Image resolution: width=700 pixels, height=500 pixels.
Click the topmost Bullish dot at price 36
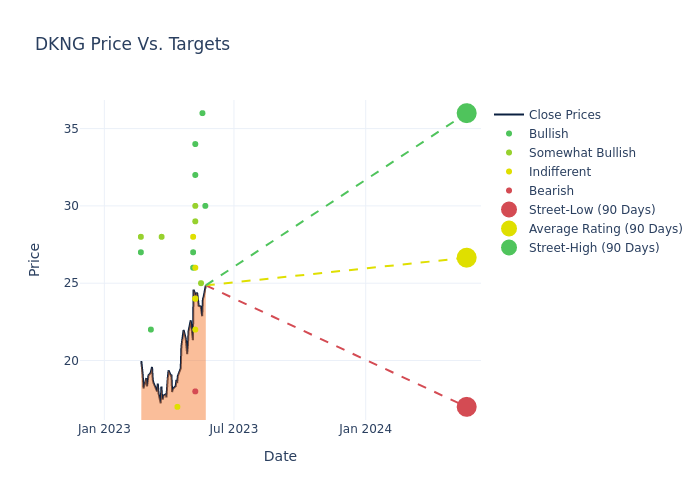[x=202, y=113]
